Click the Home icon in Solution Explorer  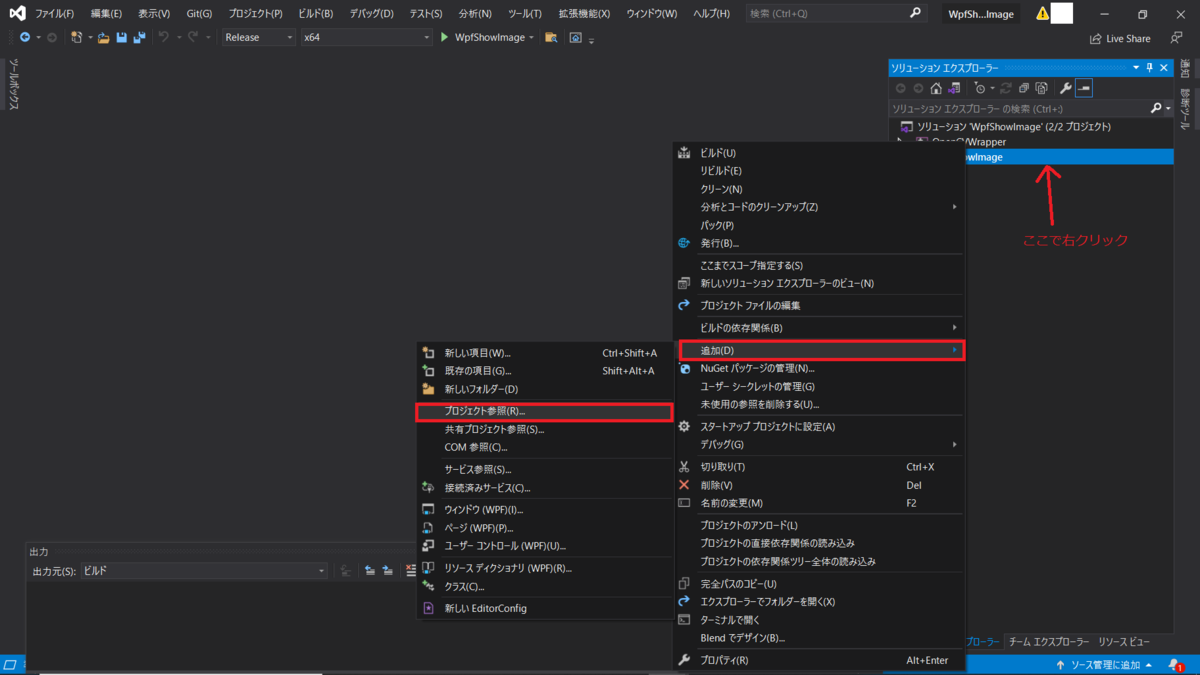(x=936, y=88)
